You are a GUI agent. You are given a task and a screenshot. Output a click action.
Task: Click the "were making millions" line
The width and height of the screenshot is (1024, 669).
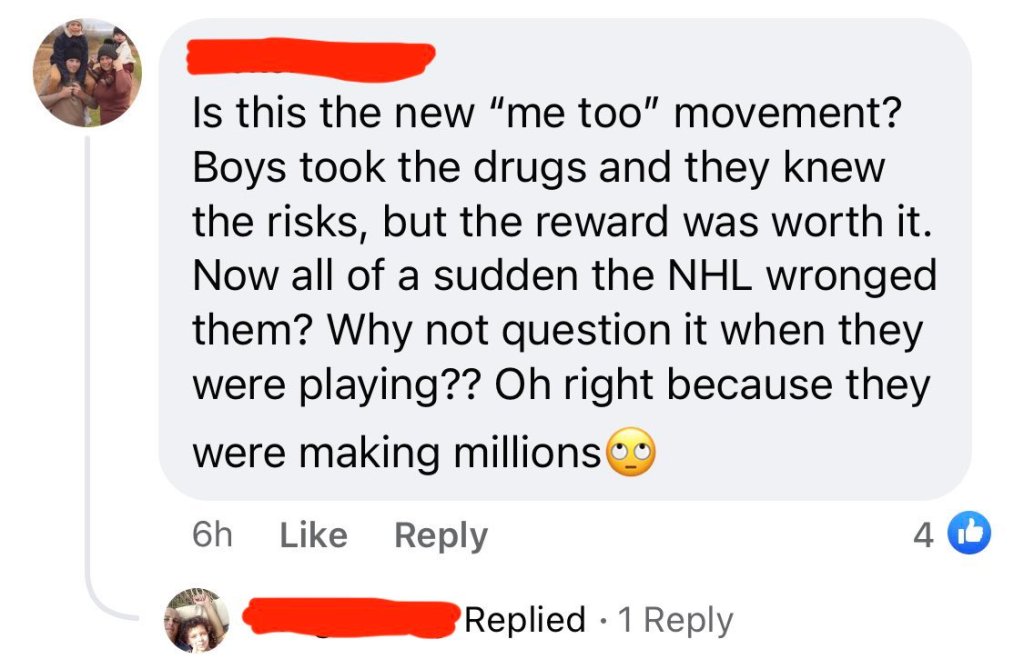[x=396, y=453]
